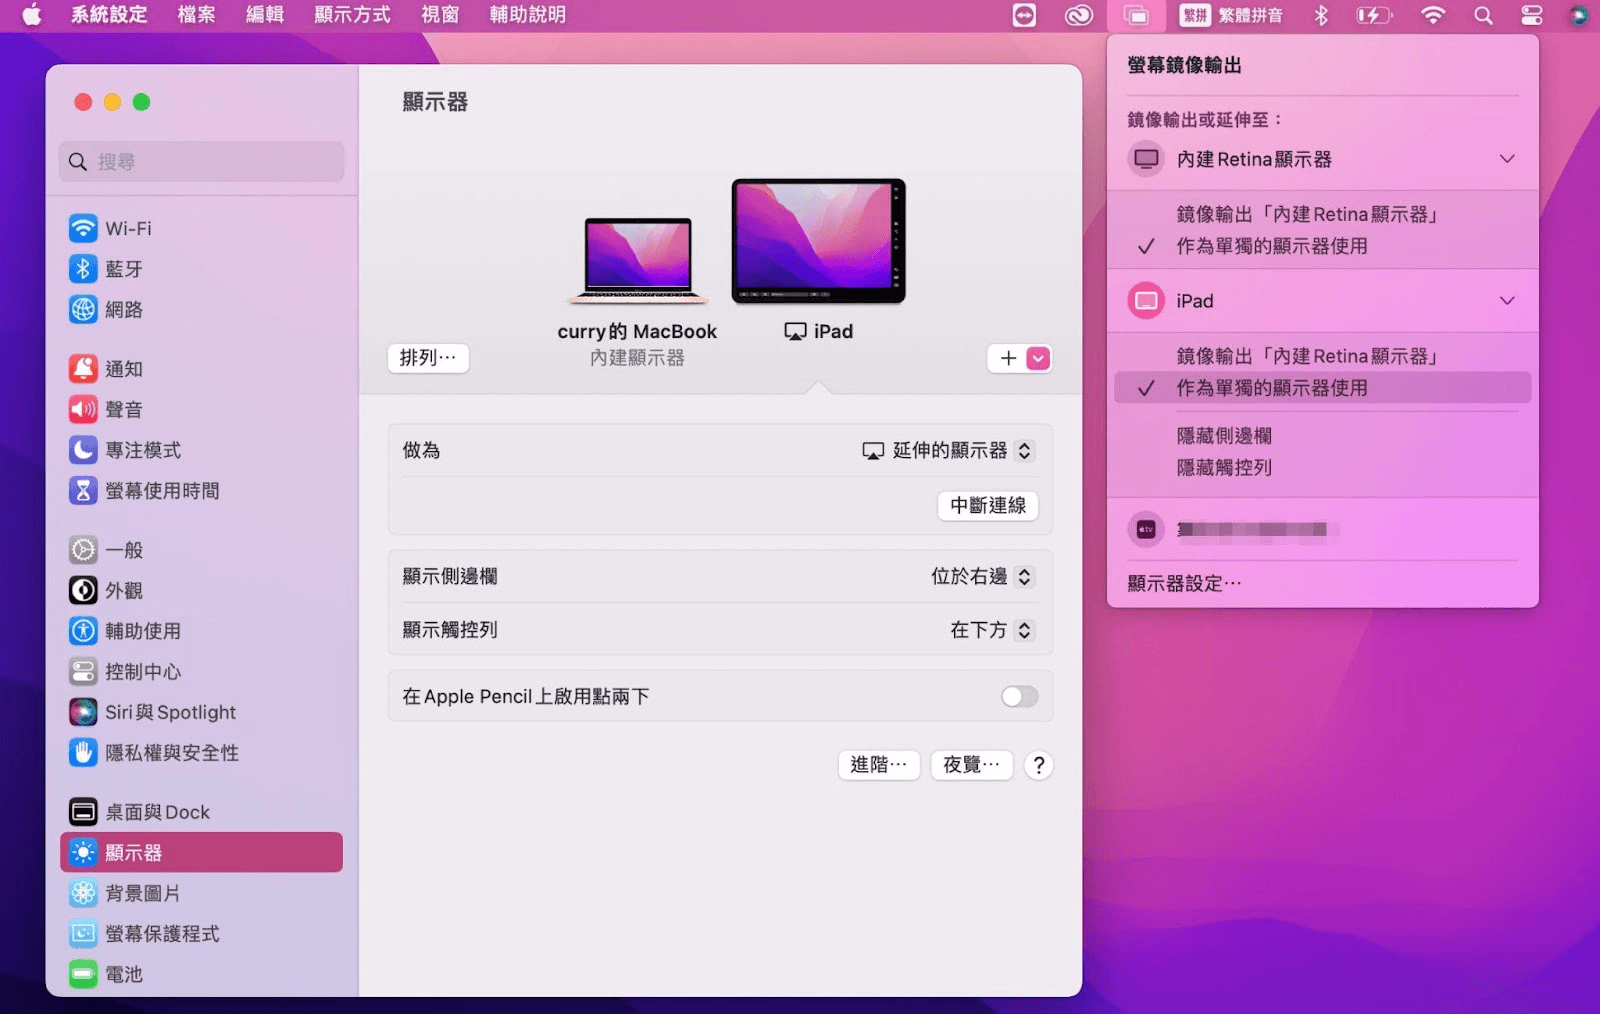
Task: Select 作為單獨的顯示器使用 under 內建Retina顯示器
Action: (1272, 246)
